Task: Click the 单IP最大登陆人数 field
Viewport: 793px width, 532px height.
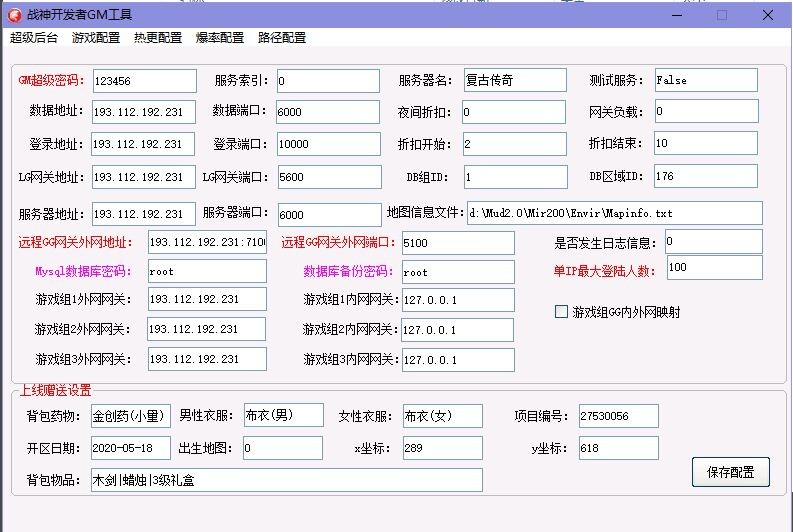Action: tap(713, 268)
